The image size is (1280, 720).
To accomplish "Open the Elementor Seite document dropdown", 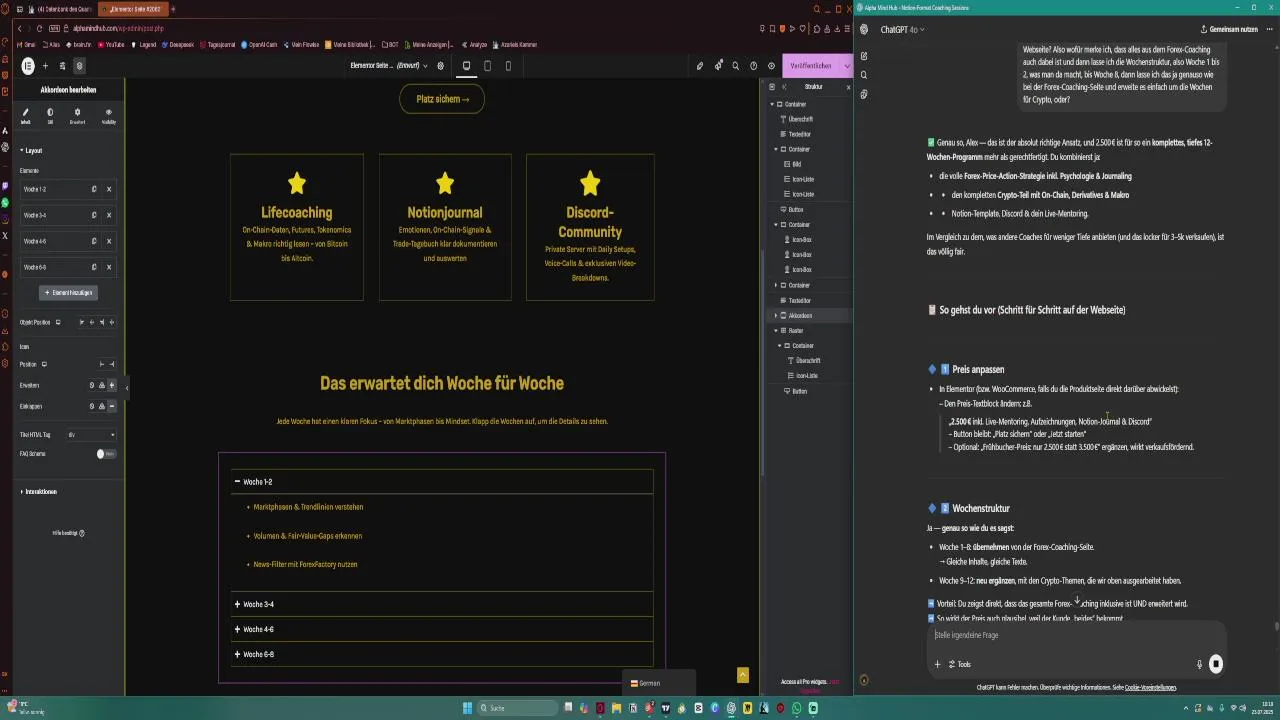I will 389,66.
